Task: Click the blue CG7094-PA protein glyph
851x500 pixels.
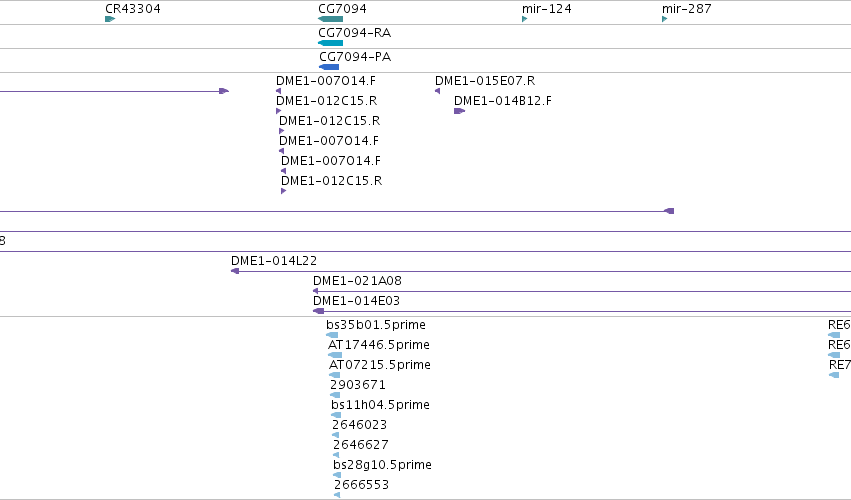Action: point(329,67)
